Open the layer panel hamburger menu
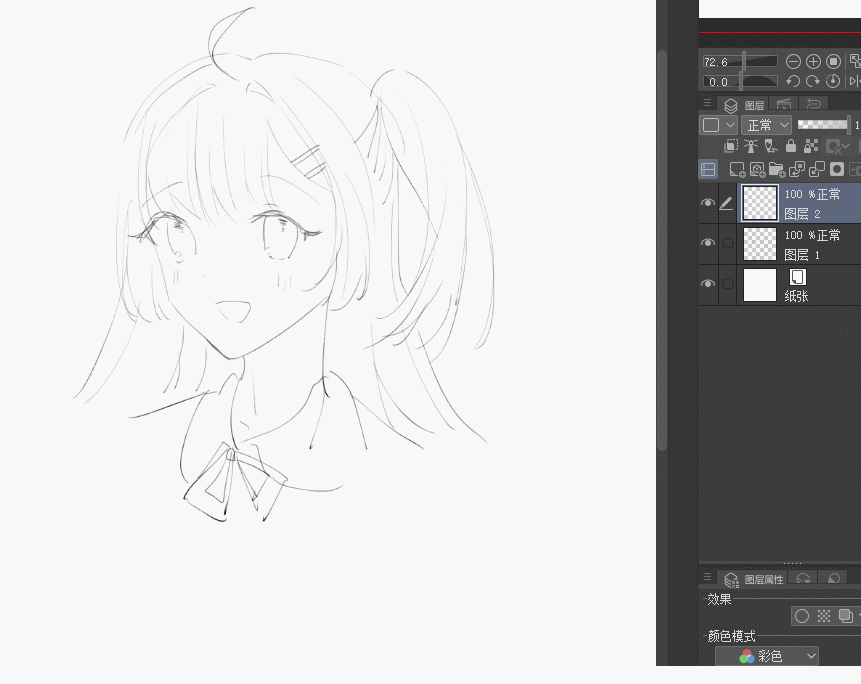This screenshot has height=684, width=861. click(707, 103)
